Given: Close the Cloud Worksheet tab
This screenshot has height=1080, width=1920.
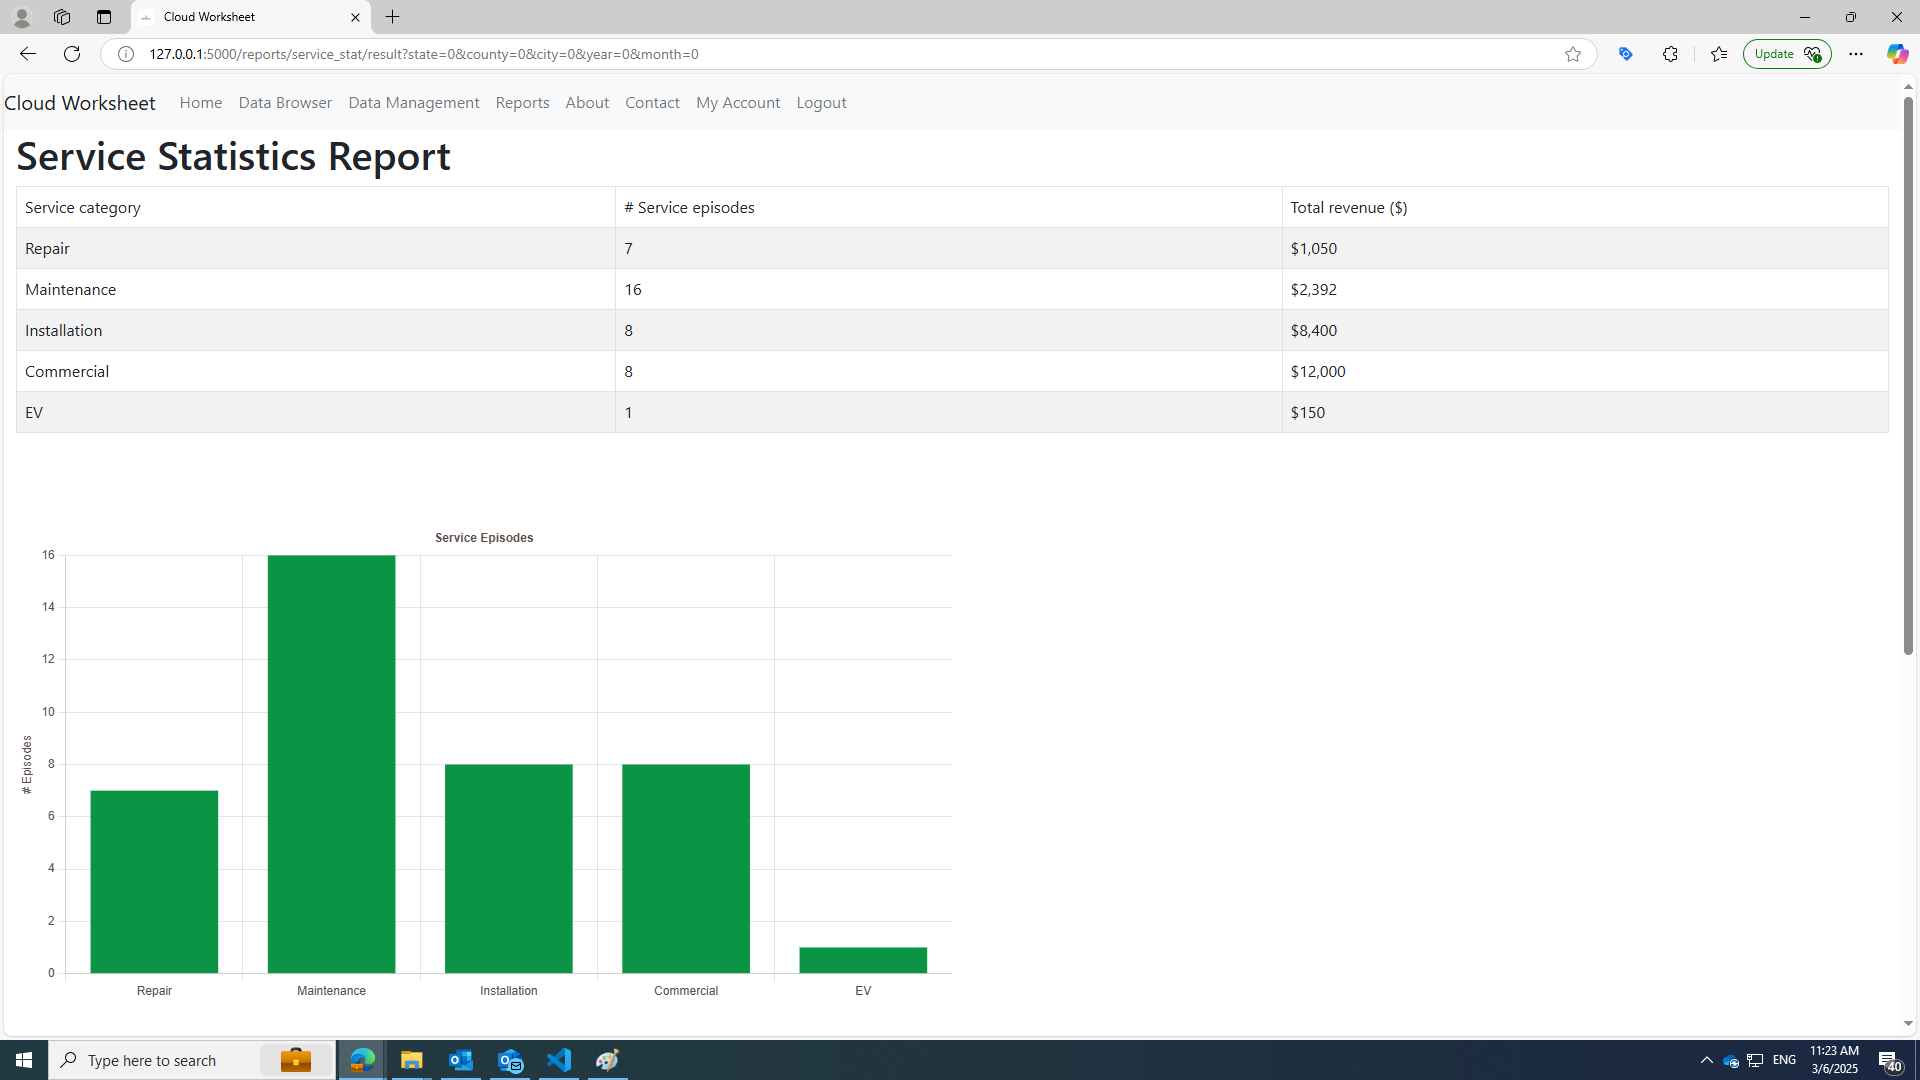Looking at the screenshot, I should (355, 17).
